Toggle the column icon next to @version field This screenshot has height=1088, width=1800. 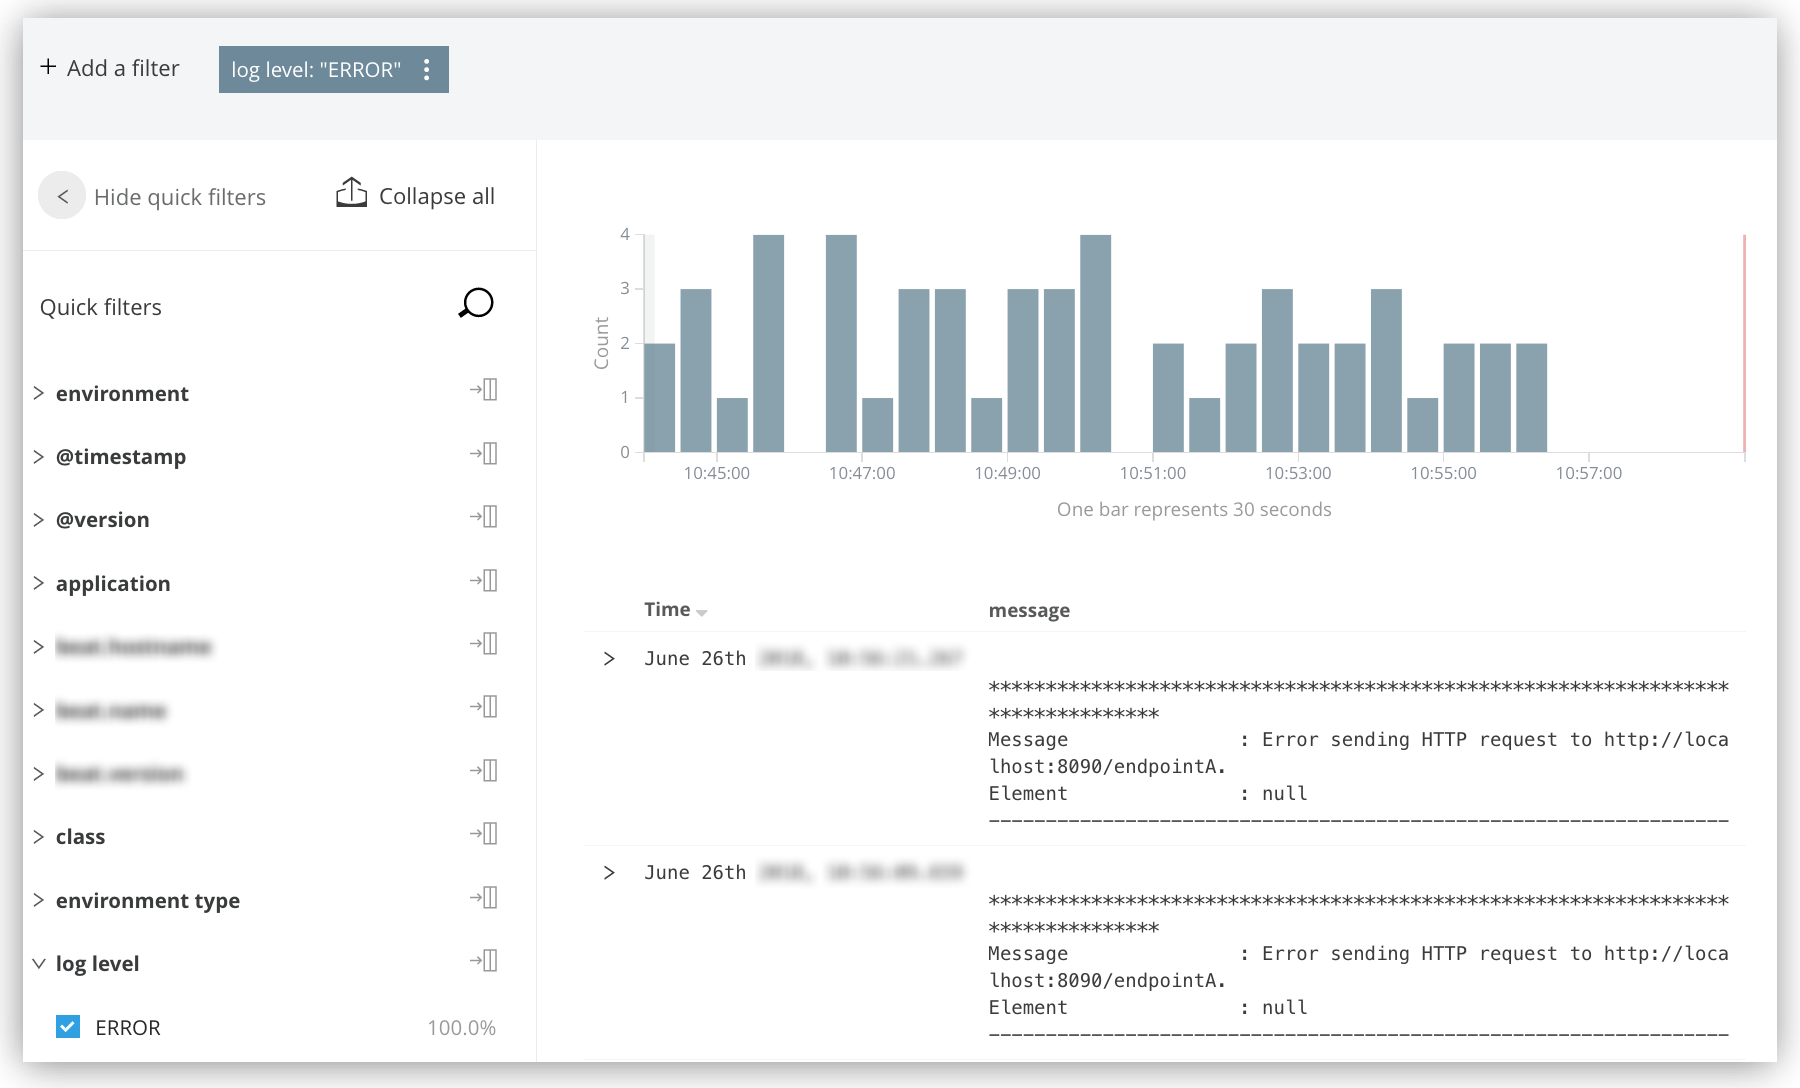click(x=483, y=516)
